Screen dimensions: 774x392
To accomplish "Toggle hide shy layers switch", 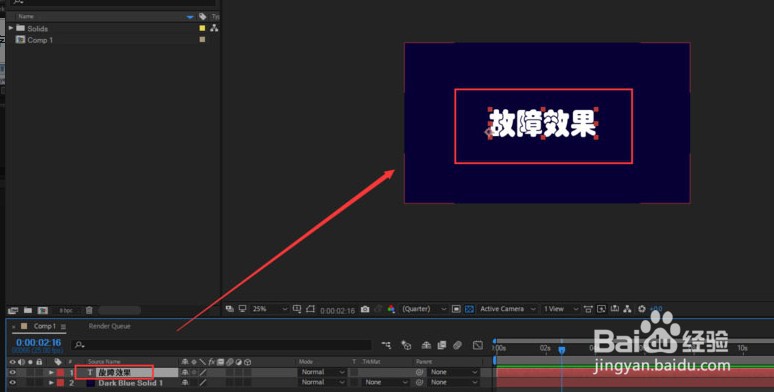I will coord(426,345).
